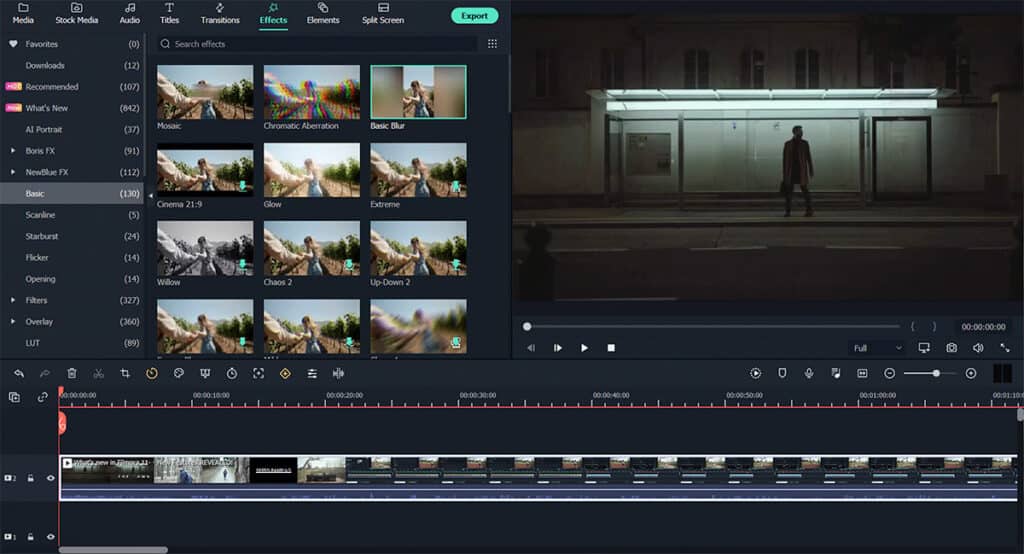1024x554 pixels.
Task: Take a snapshot with camera icon
Action: [x=952, y=348]
